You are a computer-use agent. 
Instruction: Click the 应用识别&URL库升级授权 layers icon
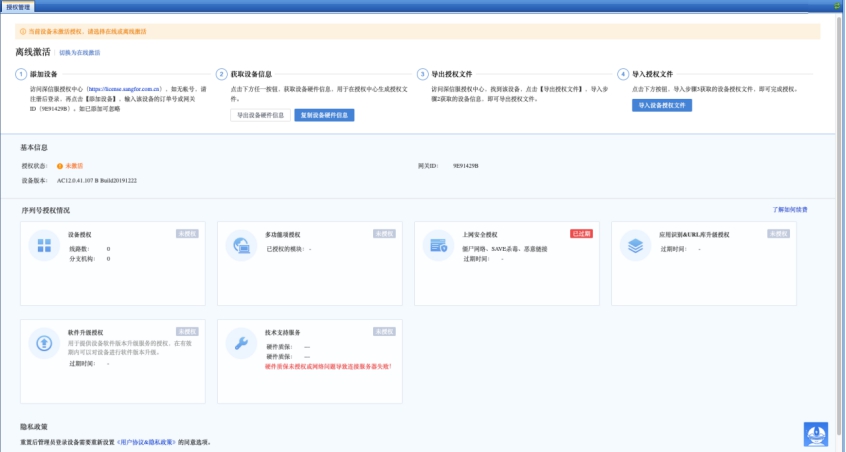[636, 245]
